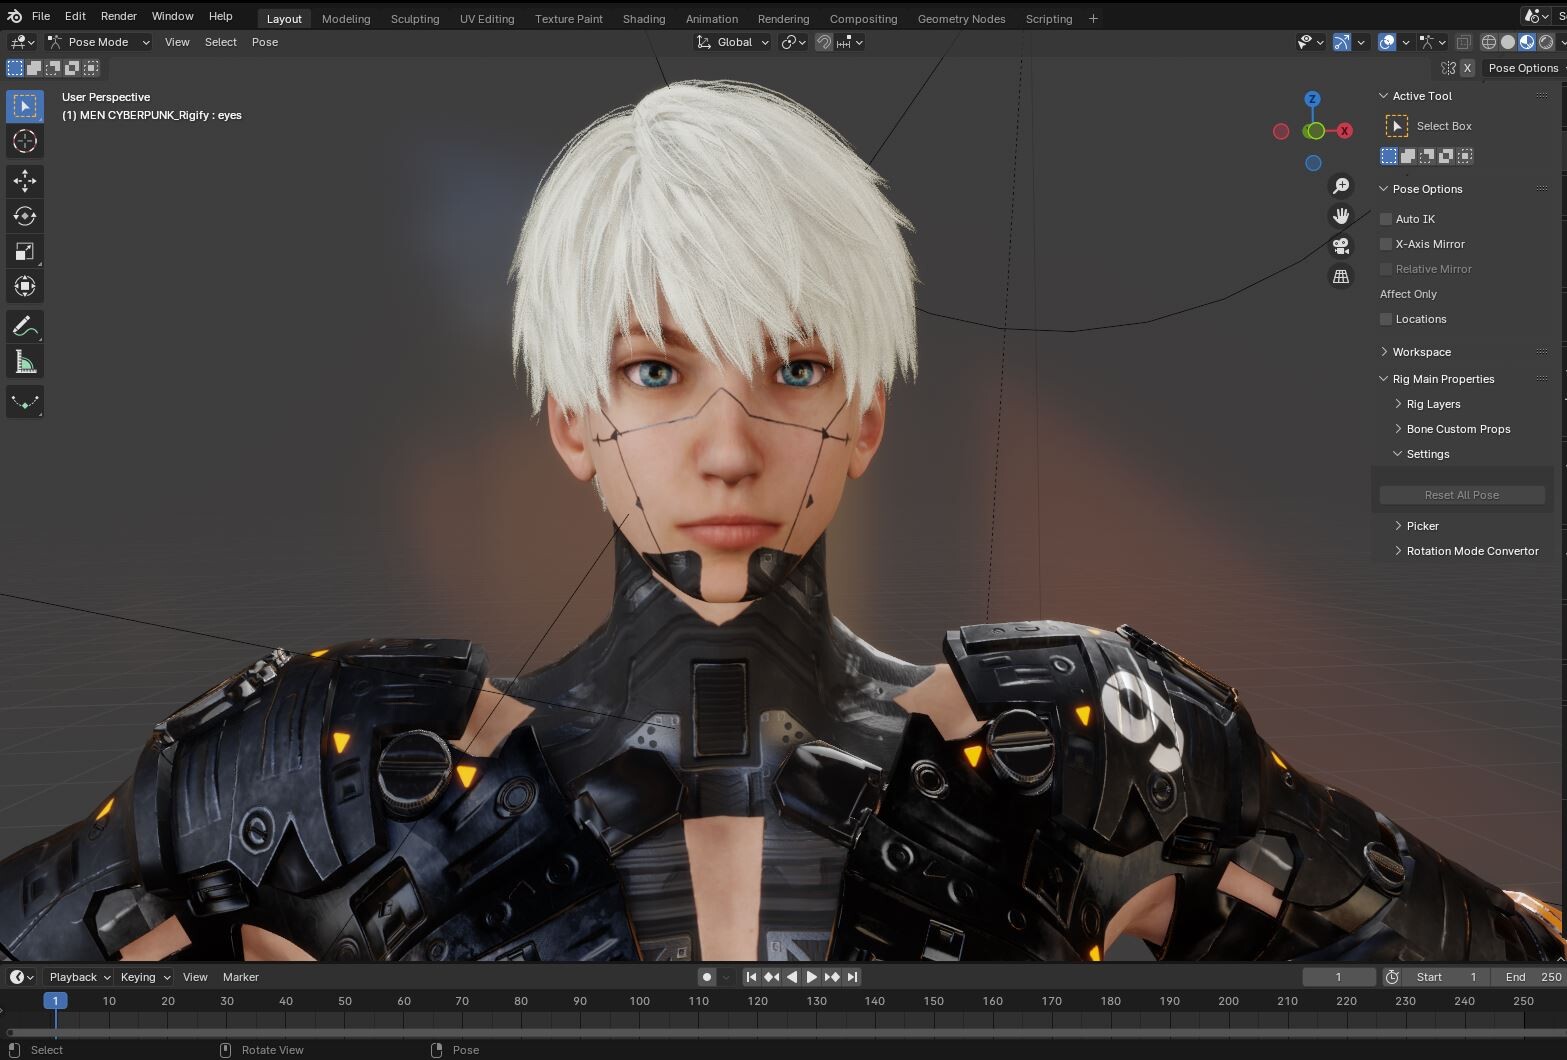
Task: Switch to rendered viewport shading
Action: click(x=1546, y=42)
